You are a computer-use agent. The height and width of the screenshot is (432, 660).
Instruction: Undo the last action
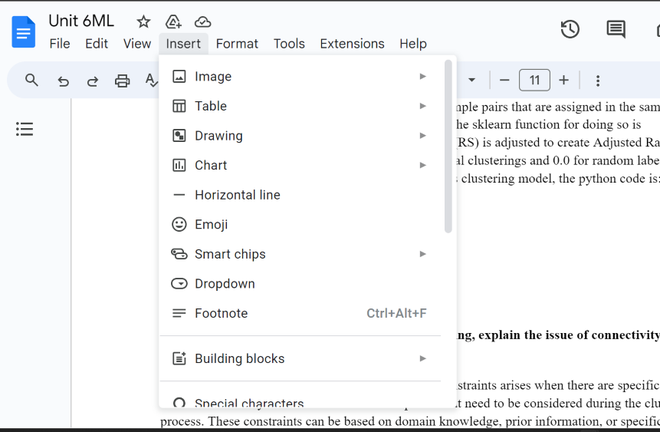[63, 81]
